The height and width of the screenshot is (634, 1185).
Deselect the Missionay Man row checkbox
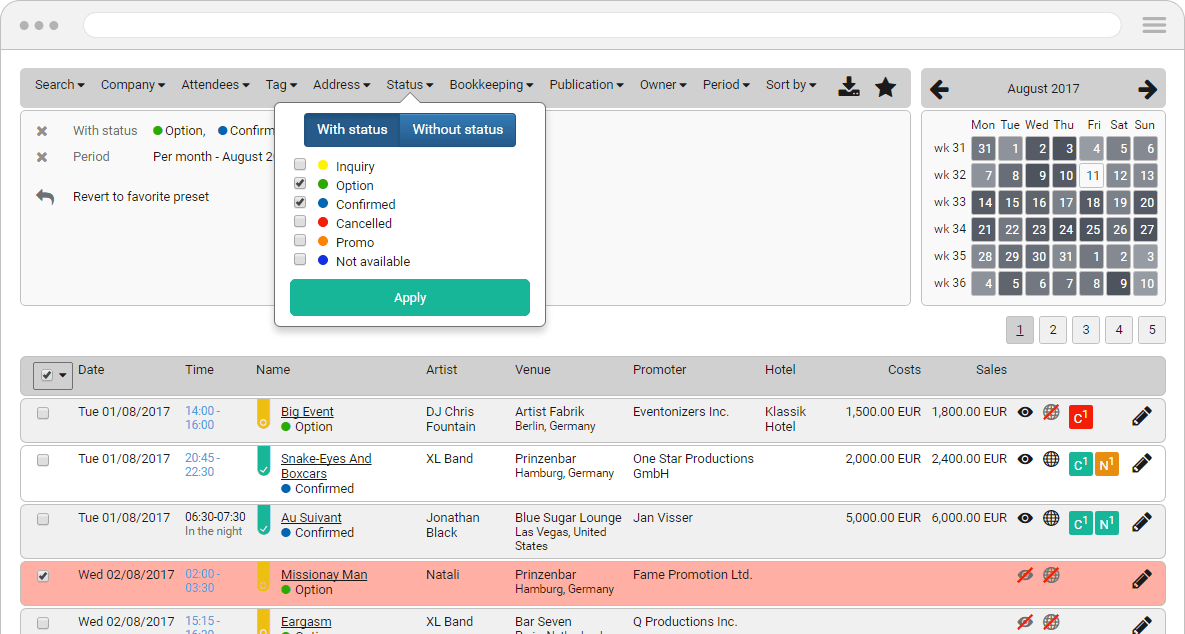(43, 576)
